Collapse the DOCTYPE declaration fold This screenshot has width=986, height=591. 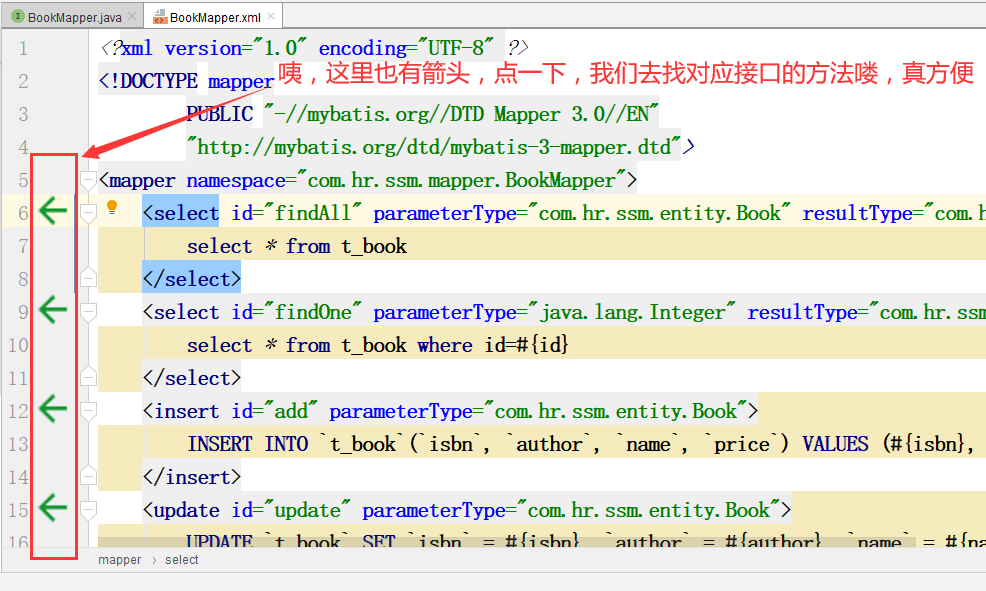(88, 80)
